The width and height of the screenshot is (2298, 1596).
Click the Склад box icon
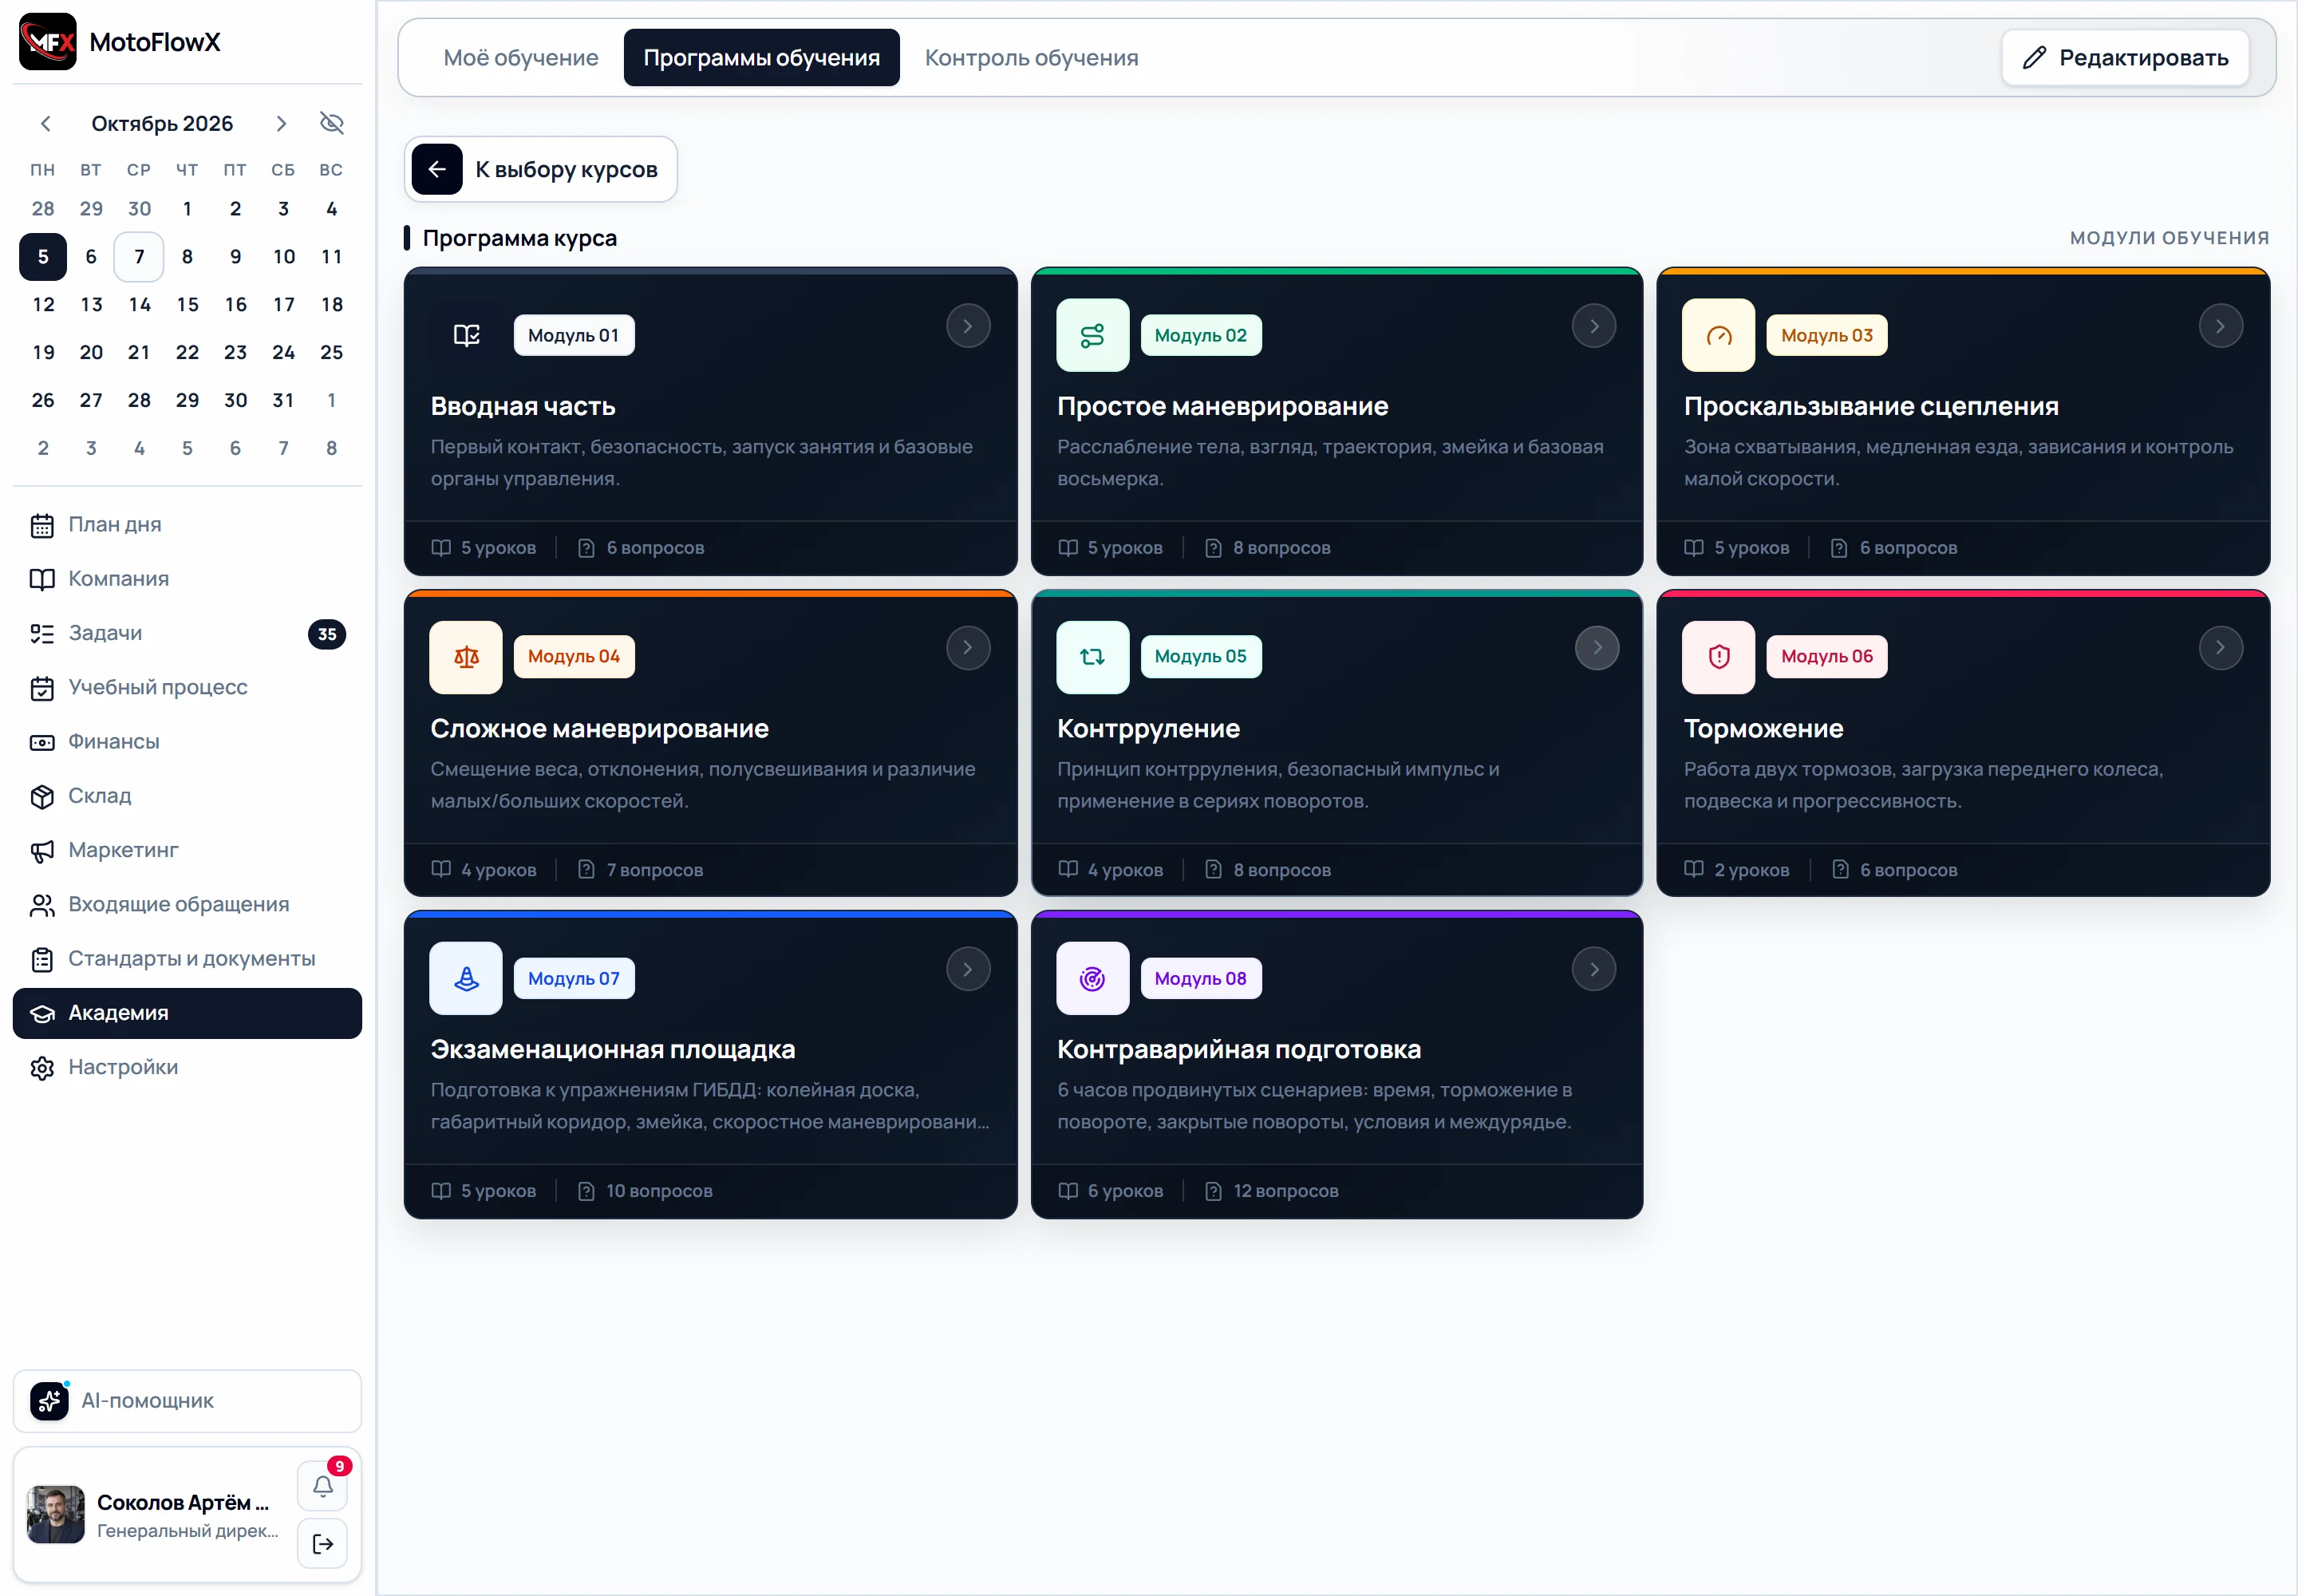pos(42,796)
